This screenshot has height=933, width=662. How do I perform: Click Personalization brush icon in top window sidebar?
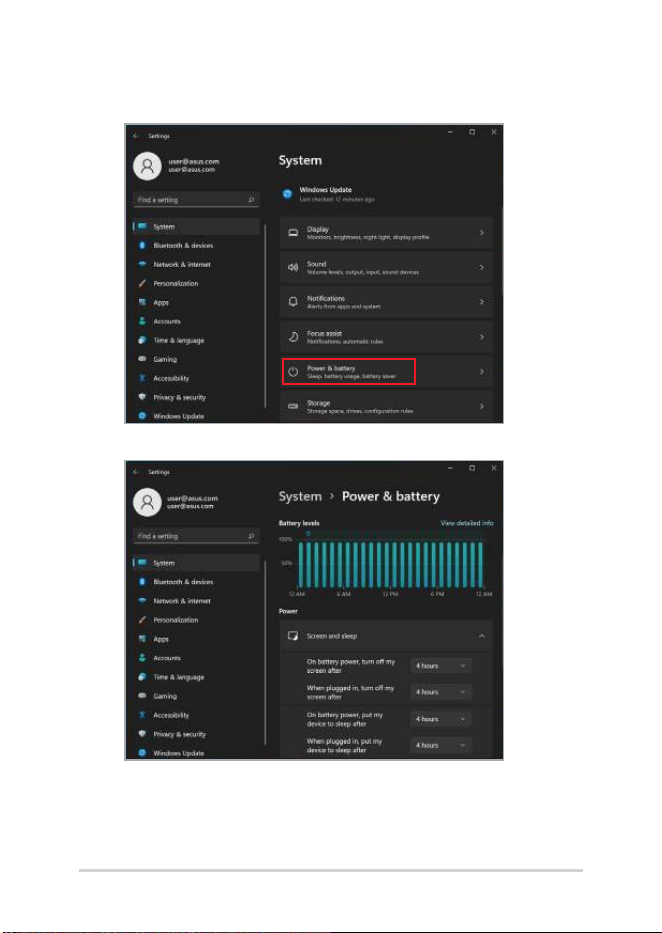[x=142, y=283]
